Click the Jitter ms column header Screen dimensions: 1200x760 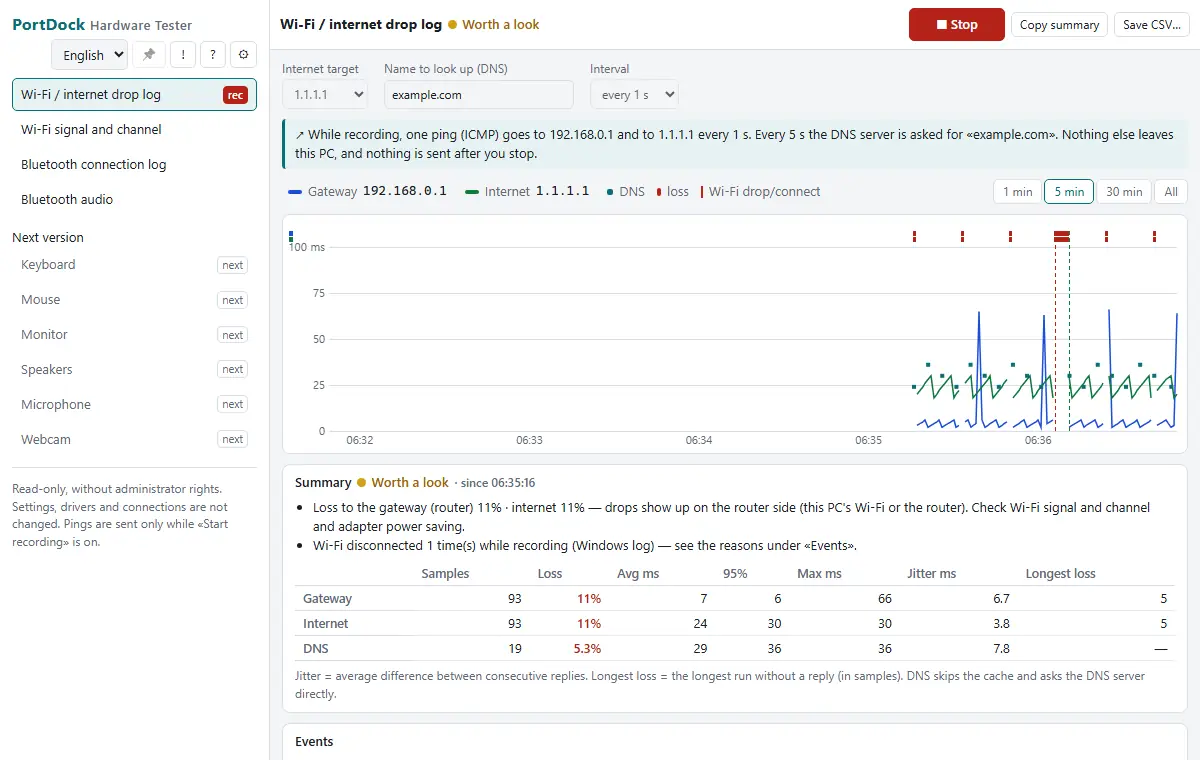(x=932, y=574)
